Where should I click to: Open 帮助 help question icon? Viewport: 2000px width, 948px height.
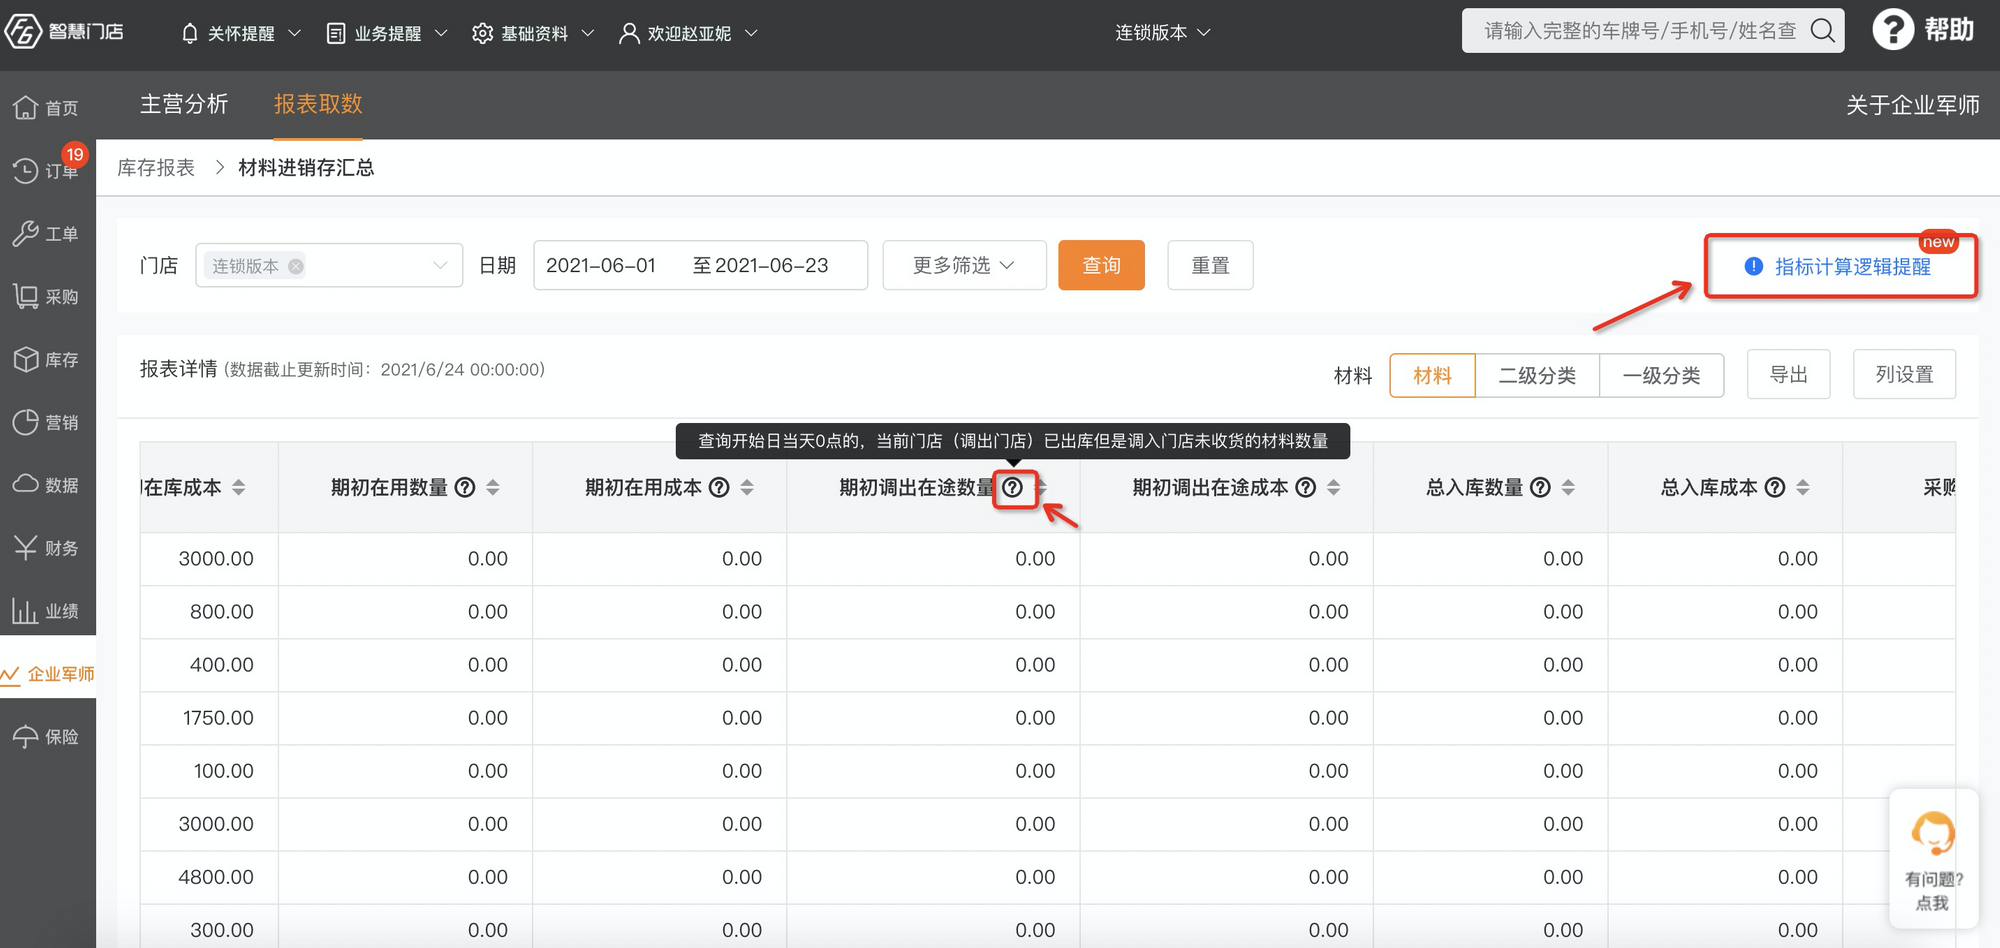click(1893, 30)
